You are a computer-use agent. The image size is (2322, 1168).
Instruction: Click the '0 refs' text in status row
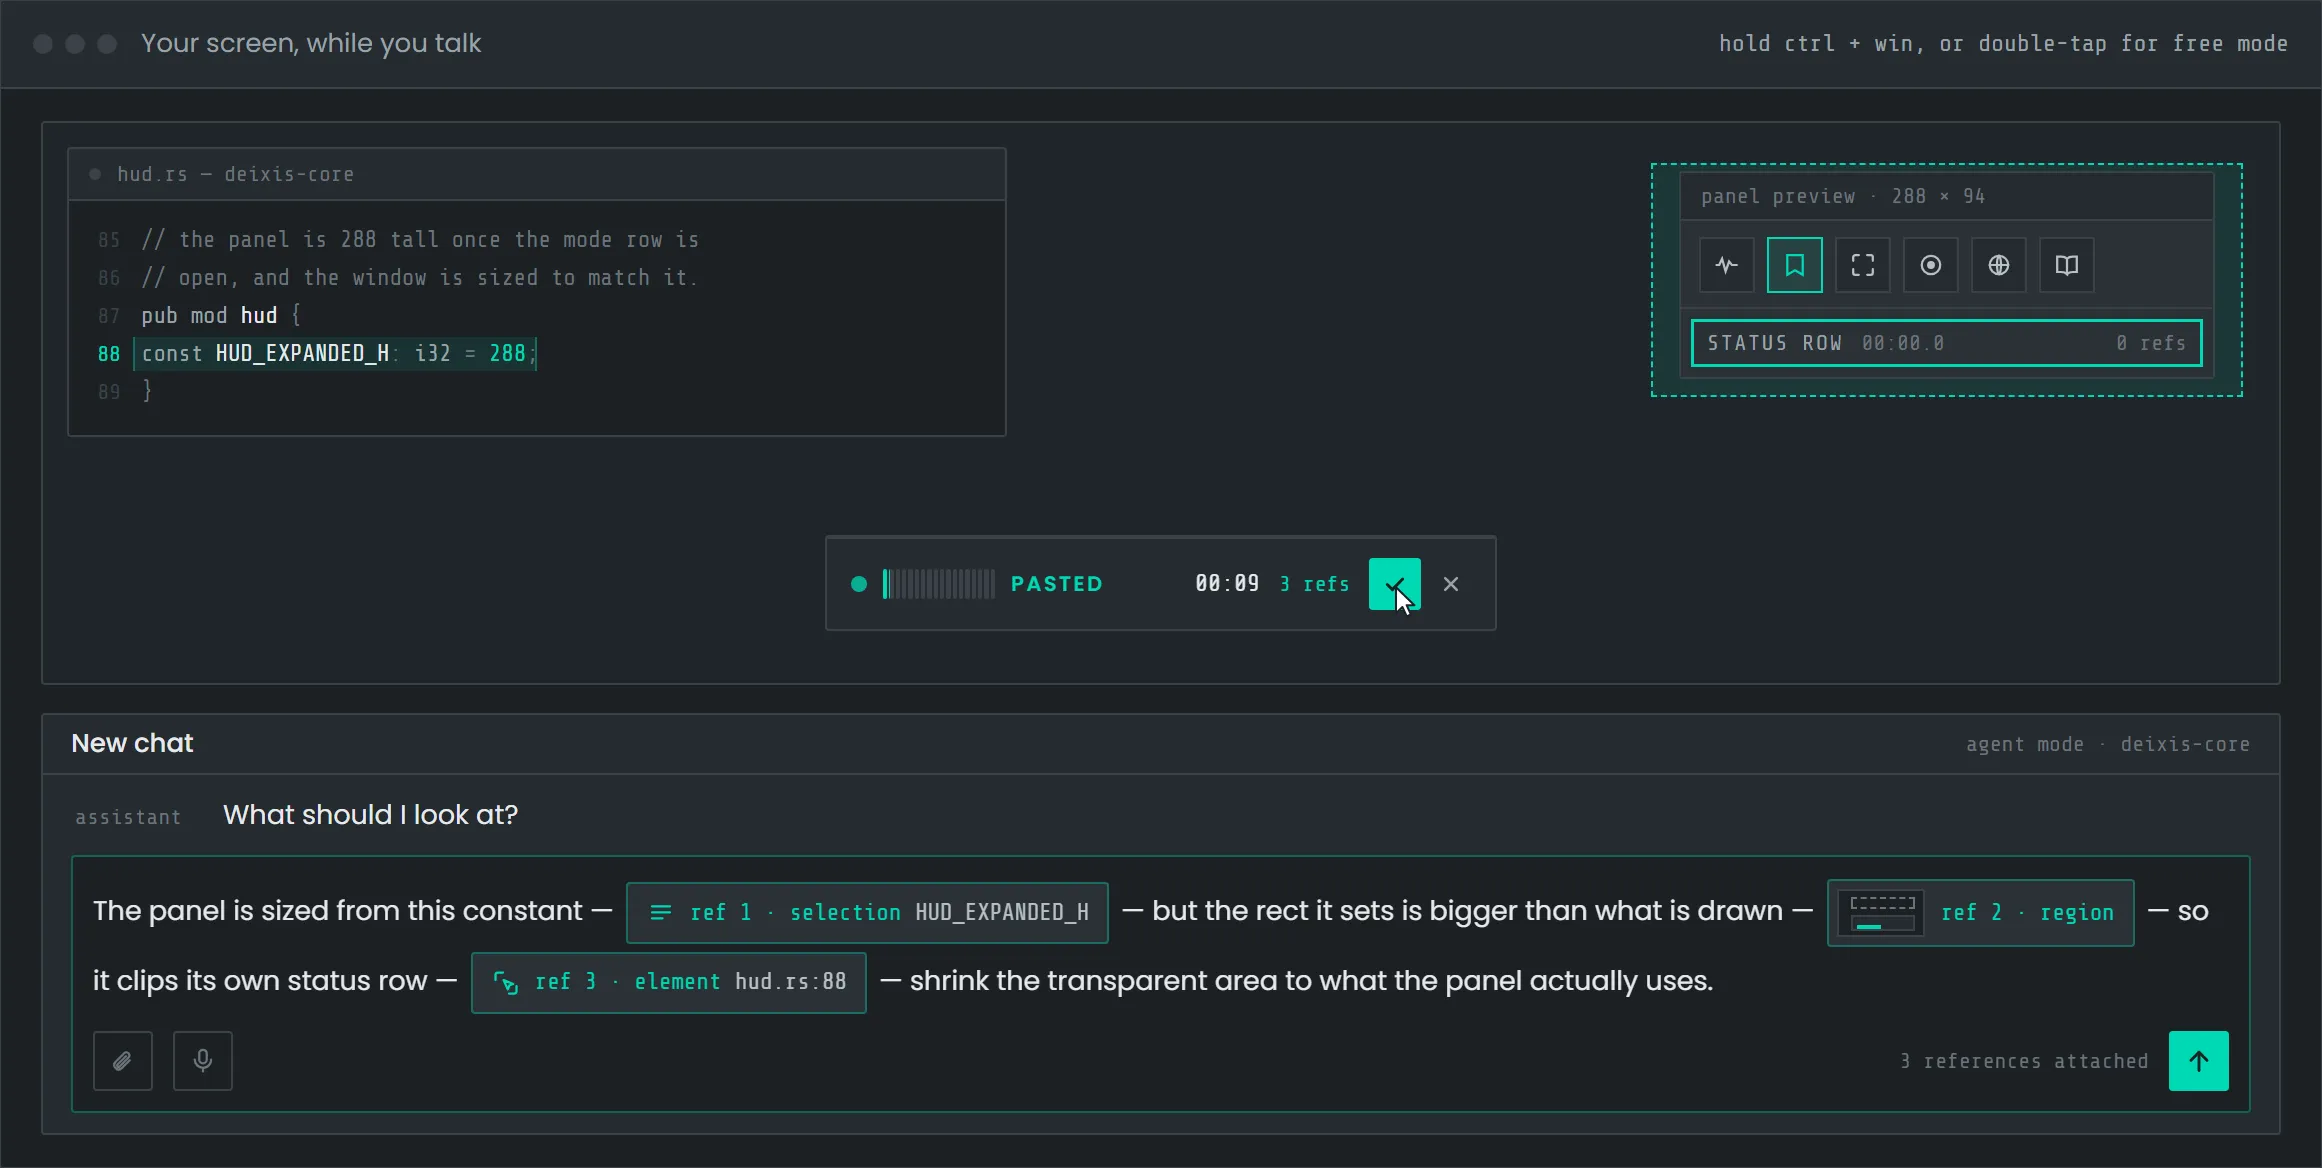click(2150, 343)
